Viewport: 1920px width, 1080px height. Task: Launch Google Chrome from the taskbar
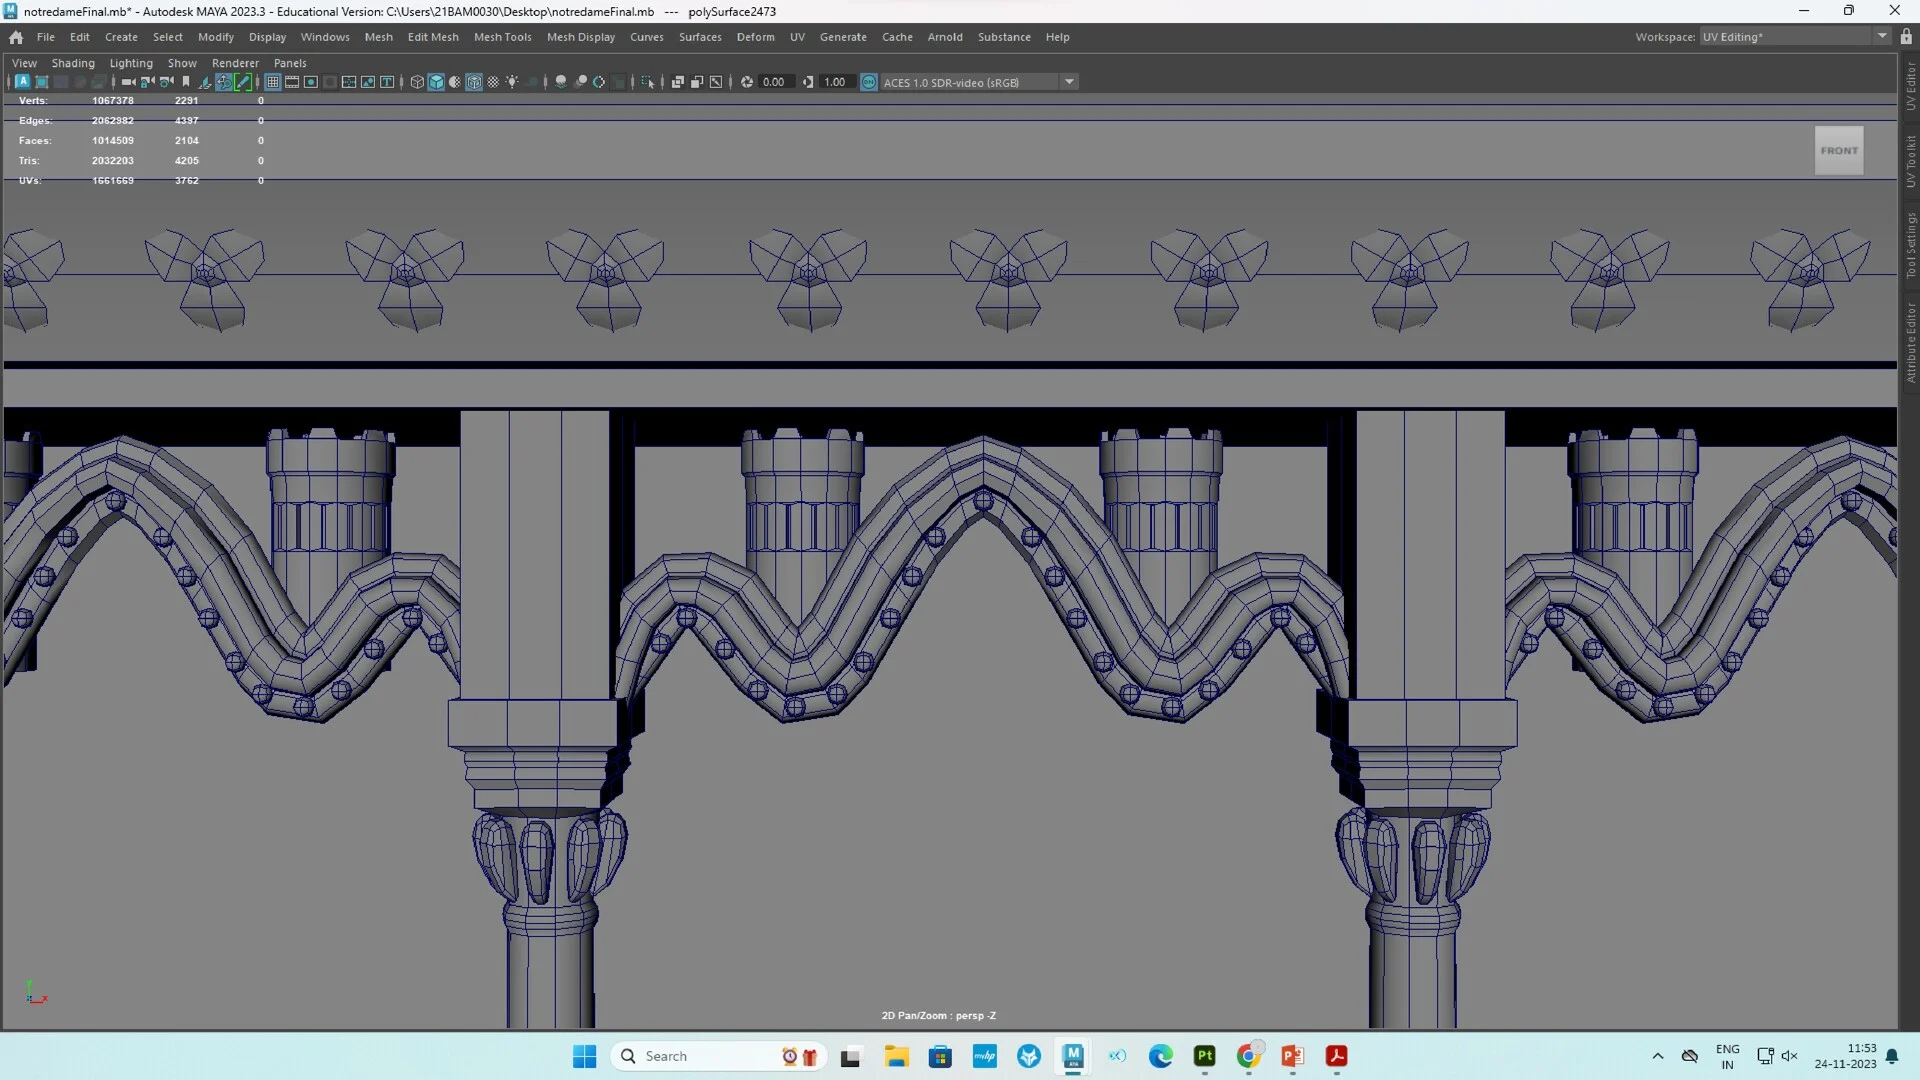click(x=1247, y=1056)
